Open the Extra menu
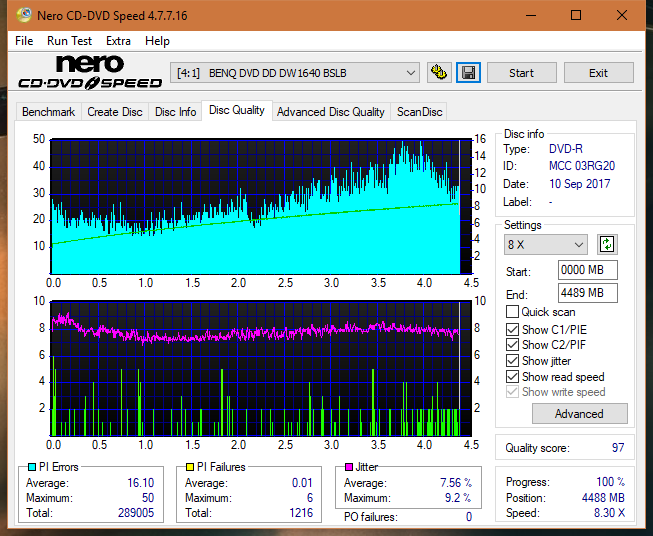The width and height of the screenshot is (653, 536). (118, 41)
